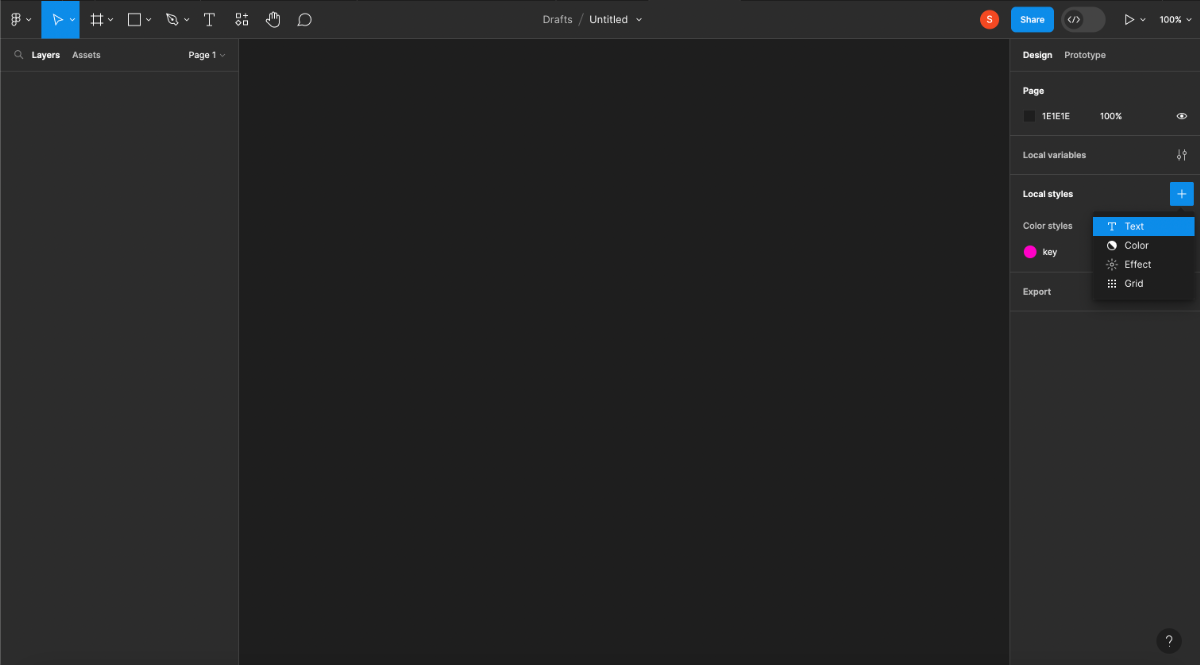Choose Text from the style menu
Screen dimensions: 1200x665
(1144, 226)
